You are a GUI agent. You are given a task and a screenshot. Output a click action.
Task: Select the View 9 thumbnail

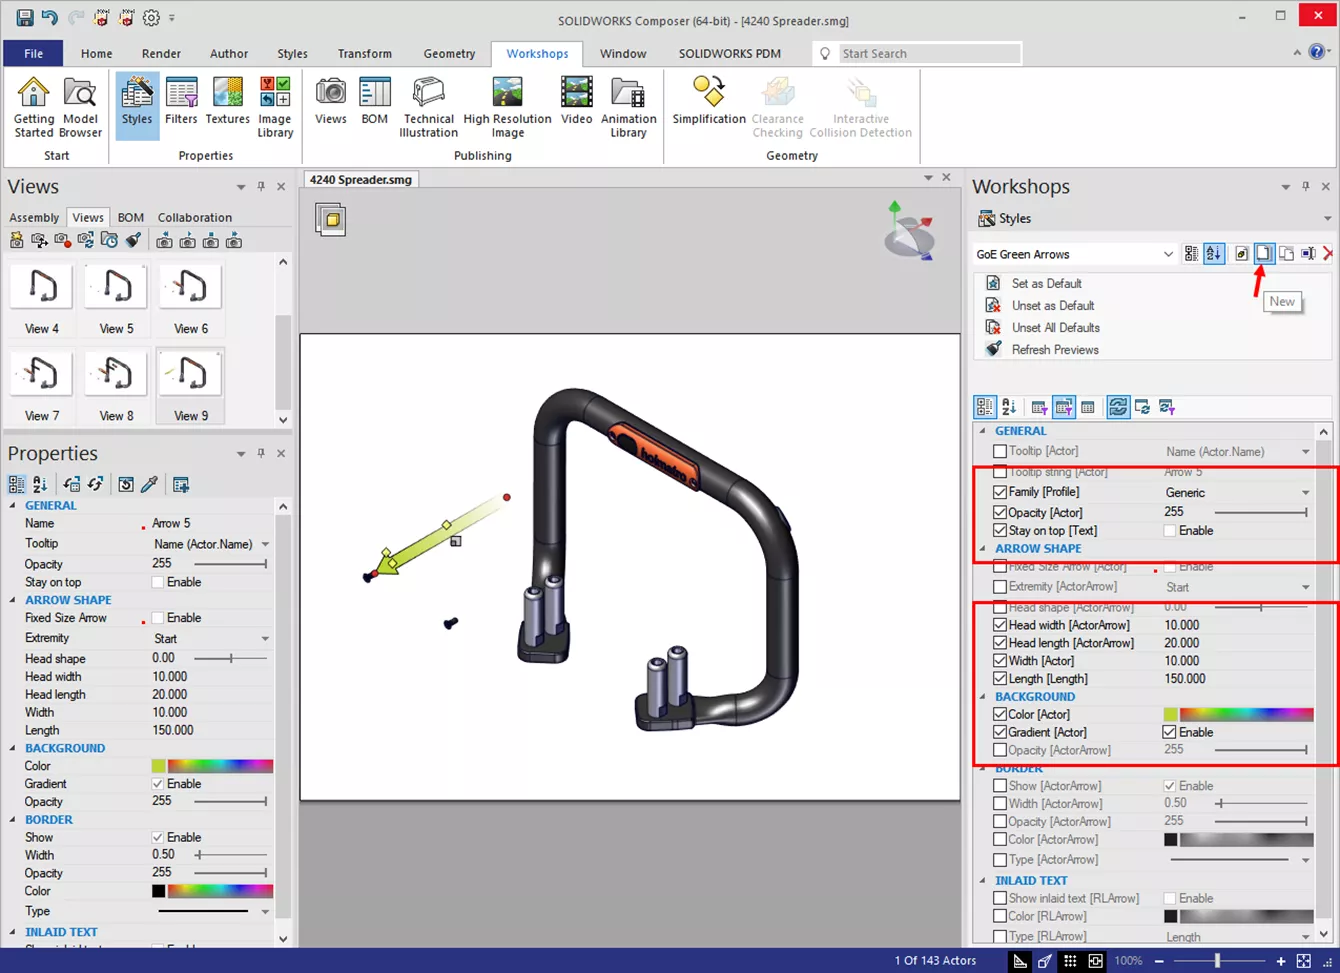point(190,386)
